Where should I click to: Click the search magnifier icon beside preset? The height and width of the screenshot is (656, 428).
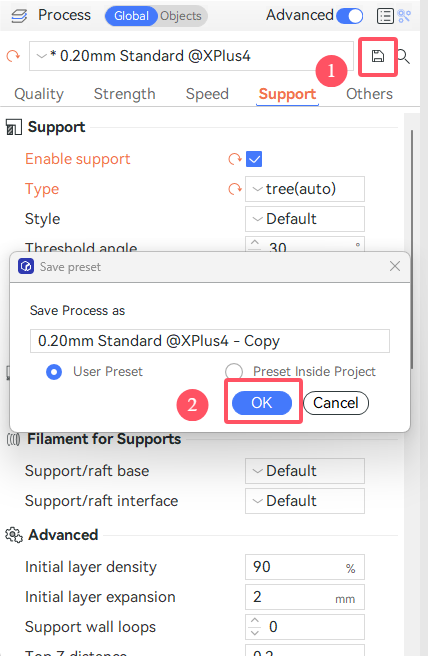tap(404, 56)
